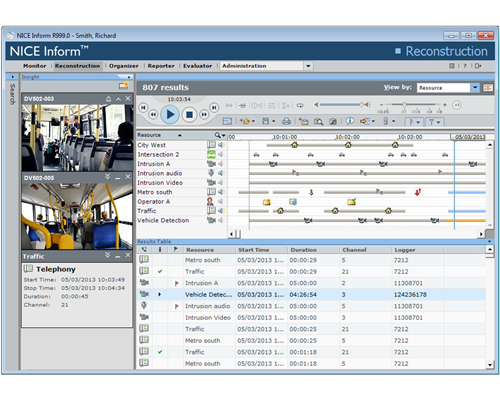This screenshot has height=400, width=500.
Task: Click the speed reset round icon
Action: 456,105
